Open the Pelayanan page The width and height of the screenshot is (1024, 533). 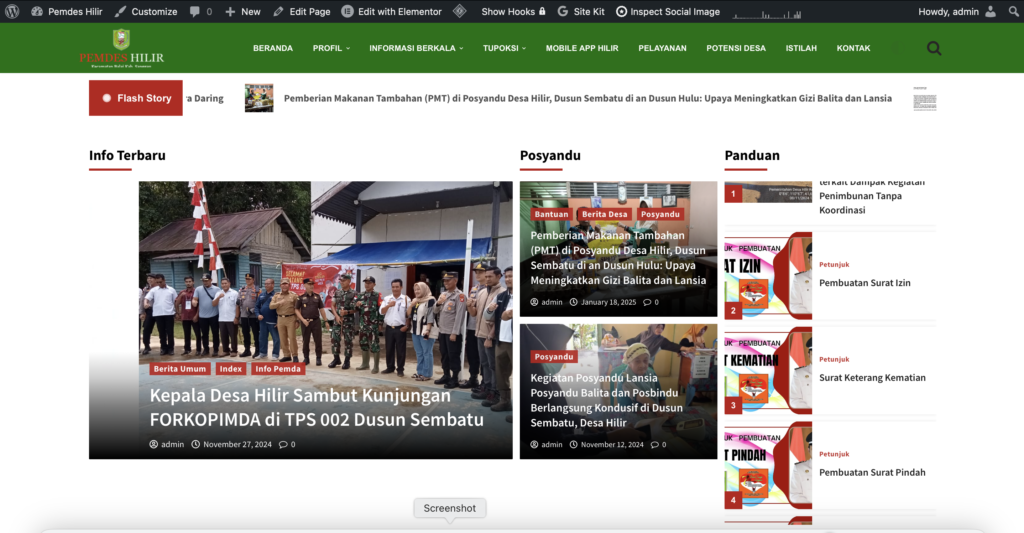(662, 48)
